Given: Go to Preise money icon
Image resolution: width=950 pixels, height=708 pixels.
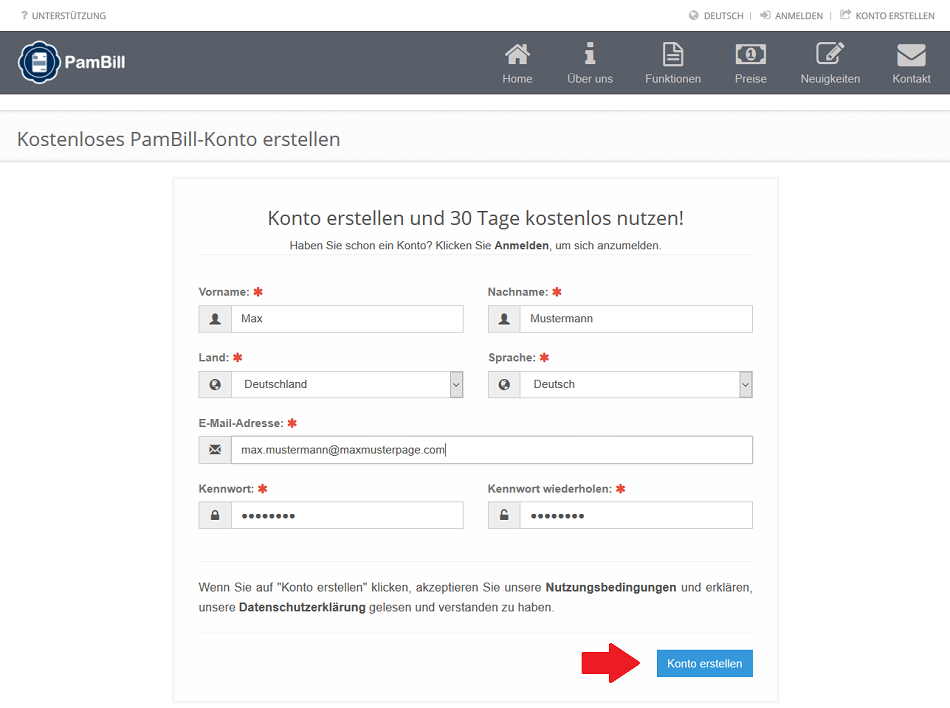Looking at the screenshot, I should (x=750, y=54).
